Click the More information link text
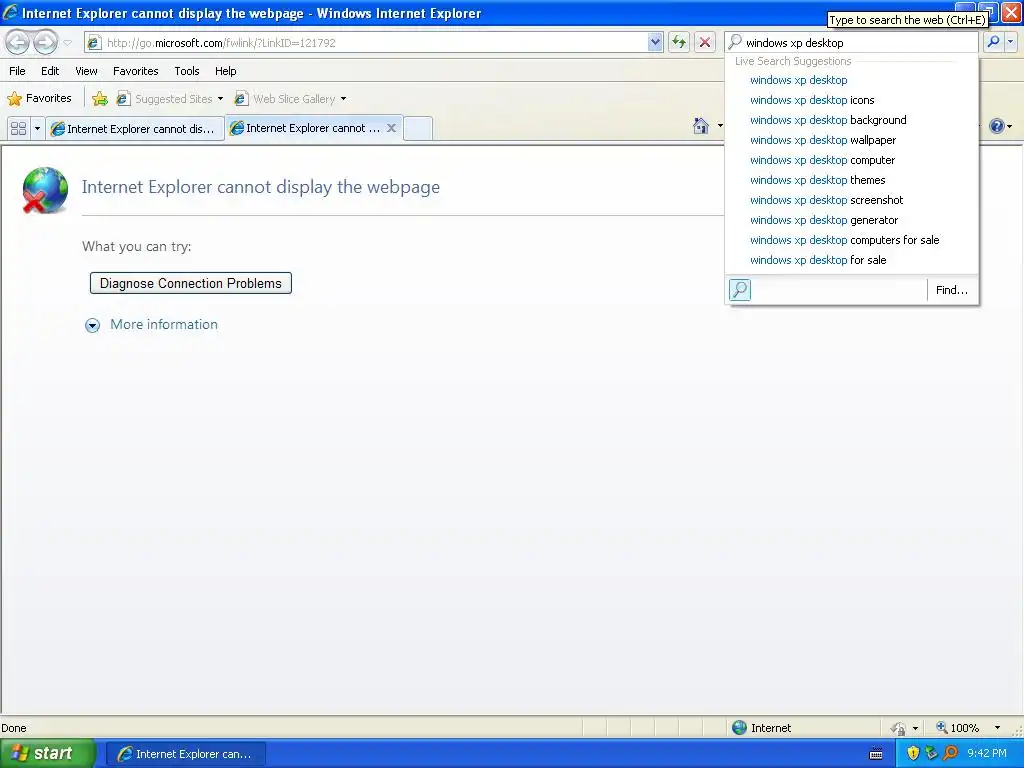This screenshot has height=768, width=1024. [164, 325]
